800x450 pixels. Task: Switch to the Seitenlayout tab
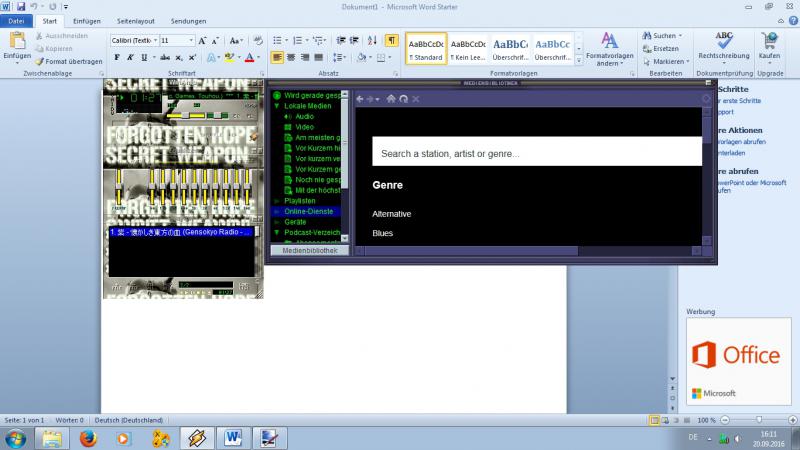[x=136, y=21]
